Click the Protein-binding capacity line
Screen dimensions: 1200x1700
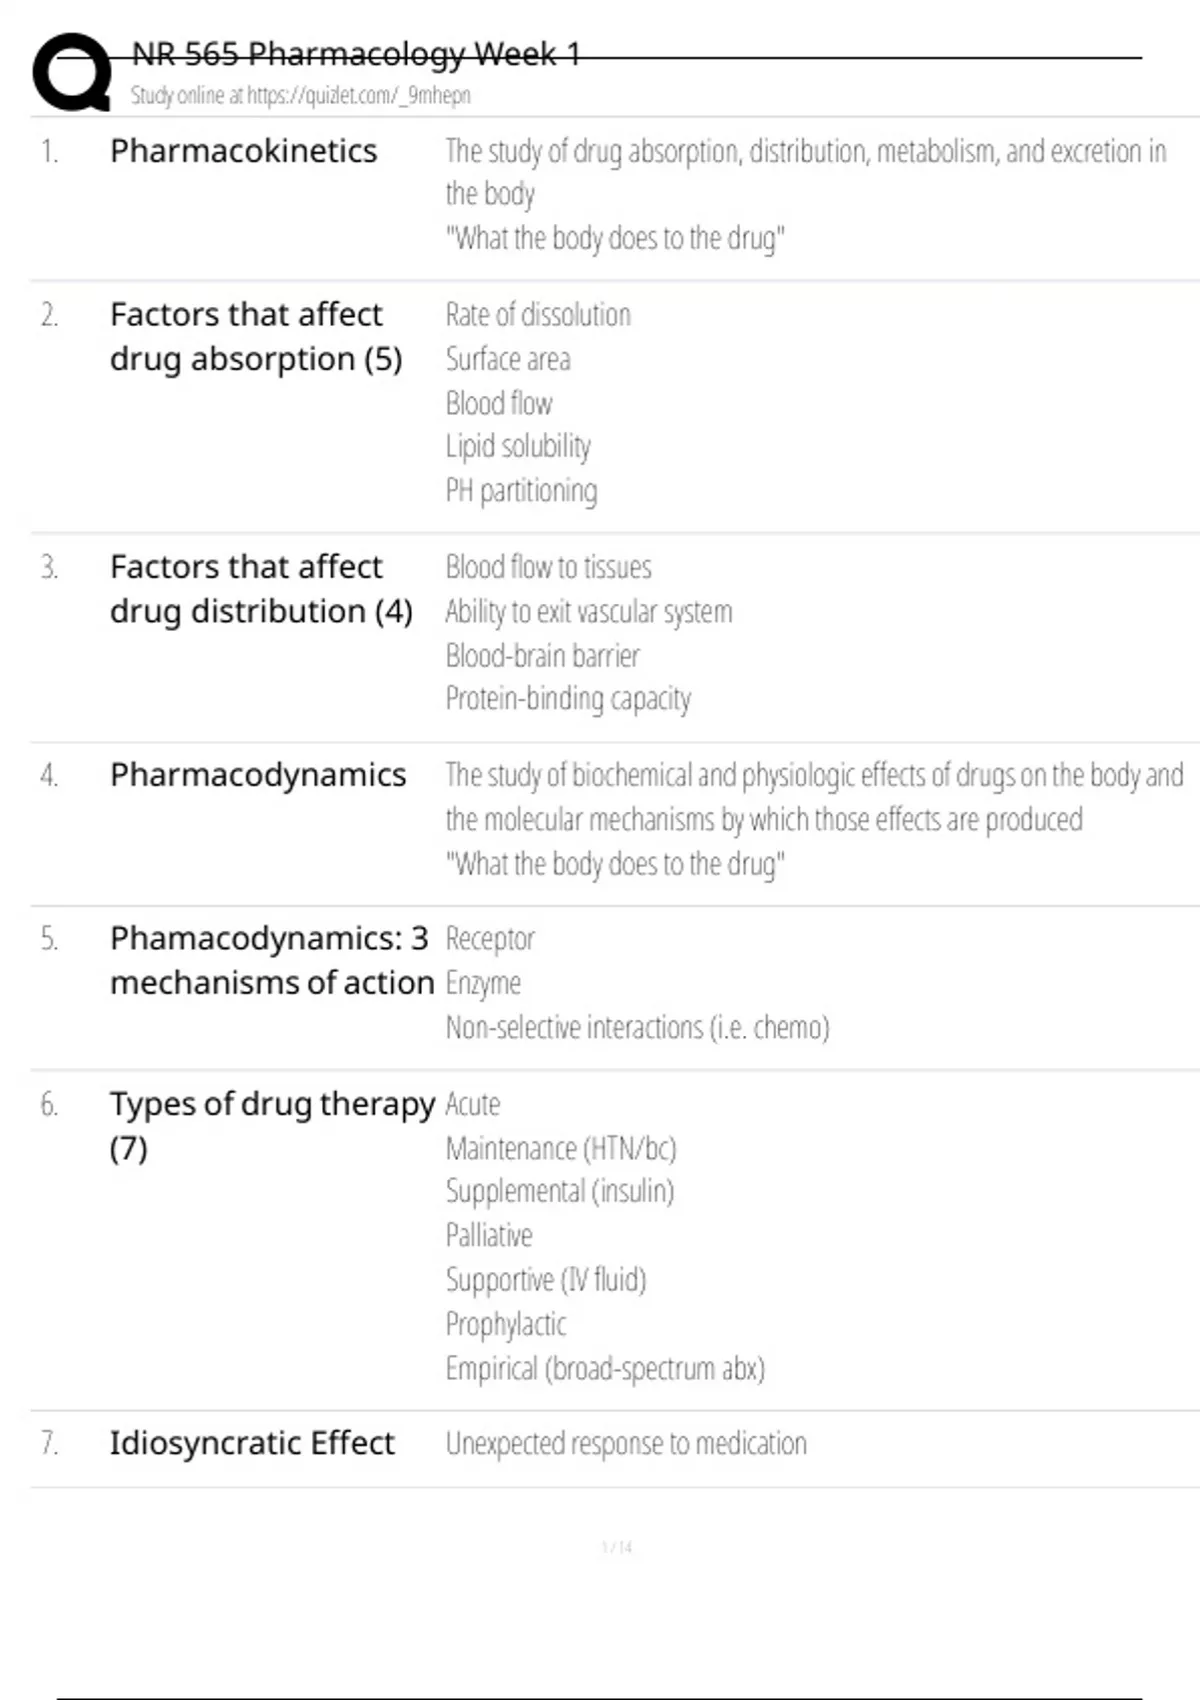coord(568,699)
